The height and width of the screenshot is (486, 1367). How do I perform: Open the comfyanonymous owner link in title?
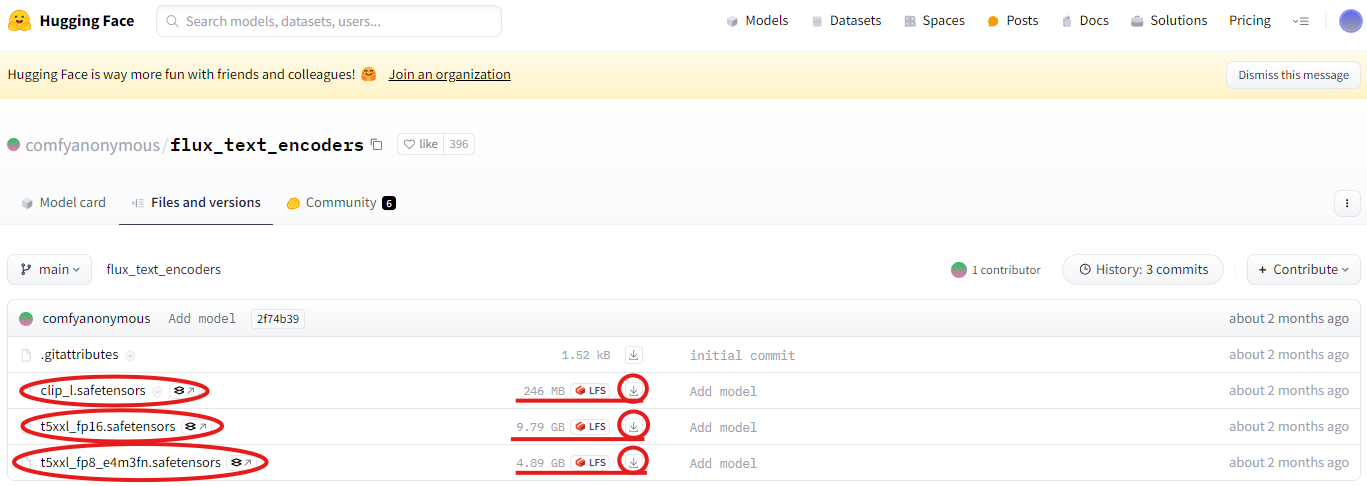[x=93, y=145]
